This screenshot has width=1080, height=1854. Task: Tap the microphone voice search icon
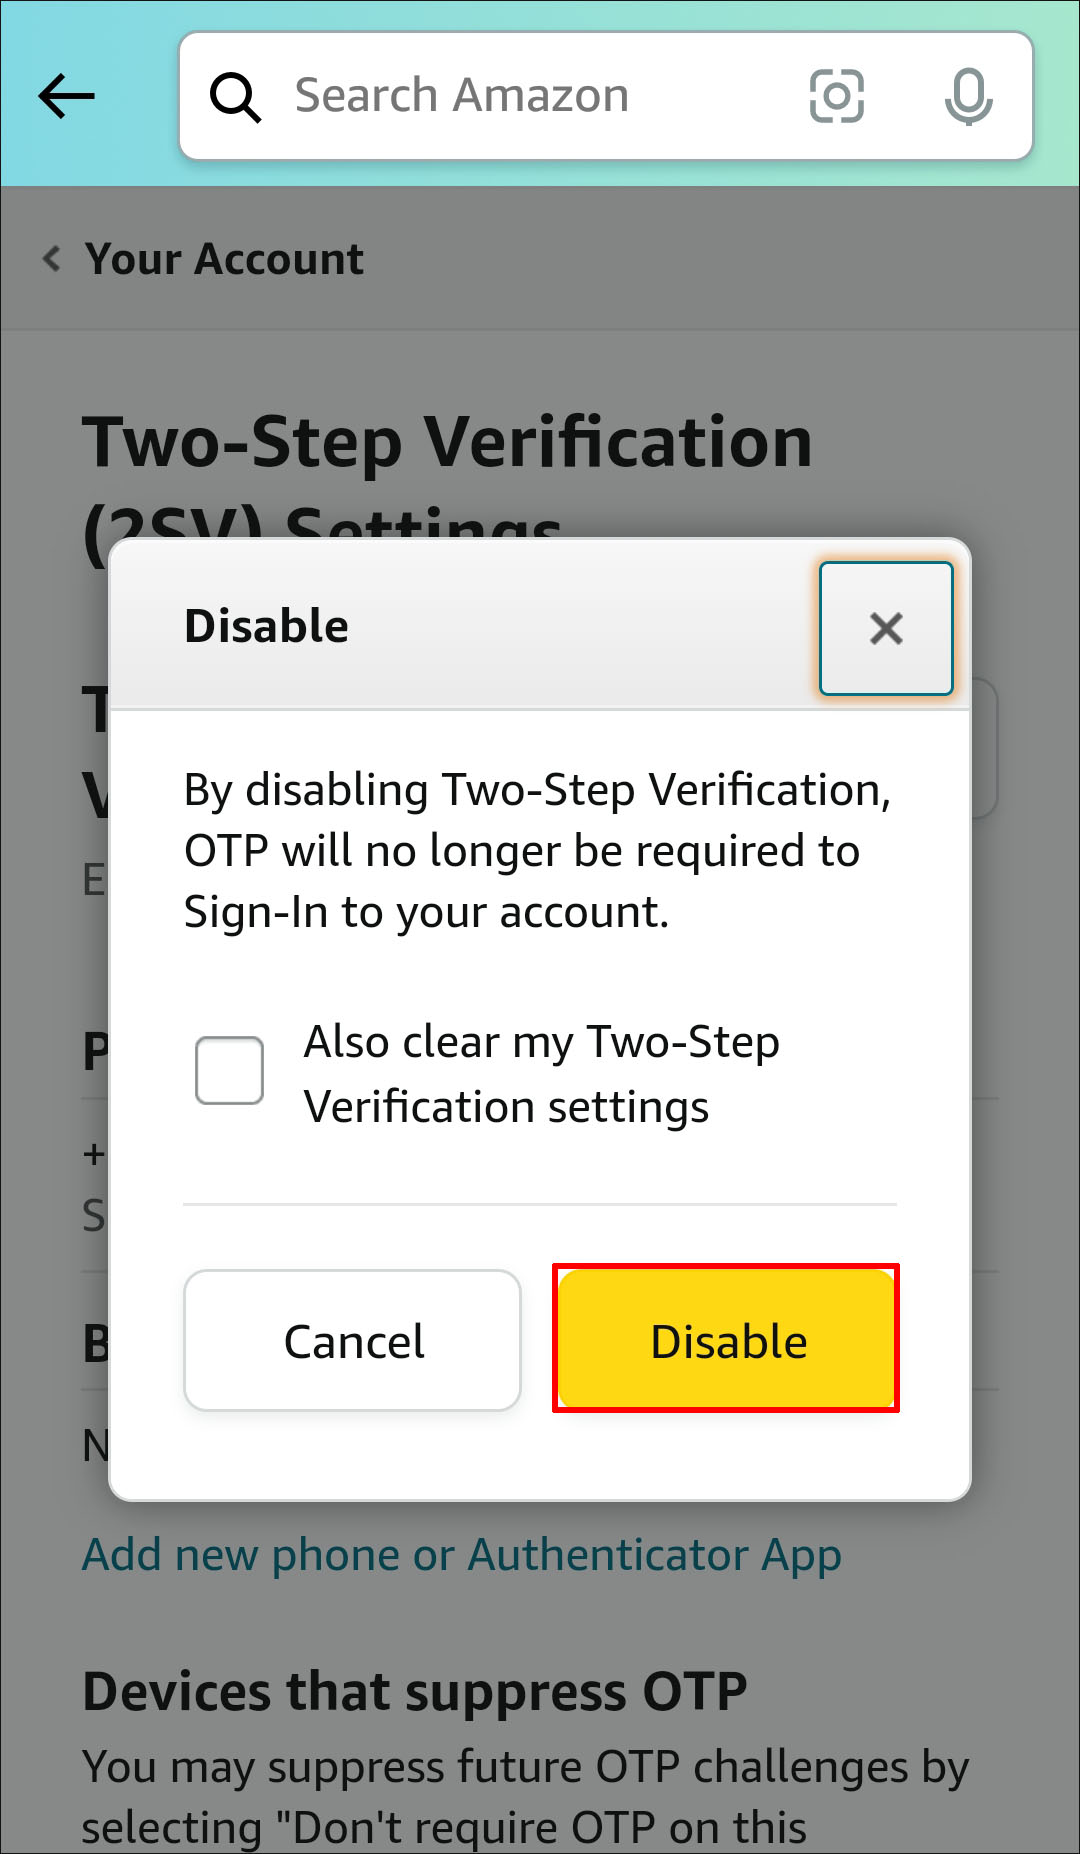[x=968, y=97]
